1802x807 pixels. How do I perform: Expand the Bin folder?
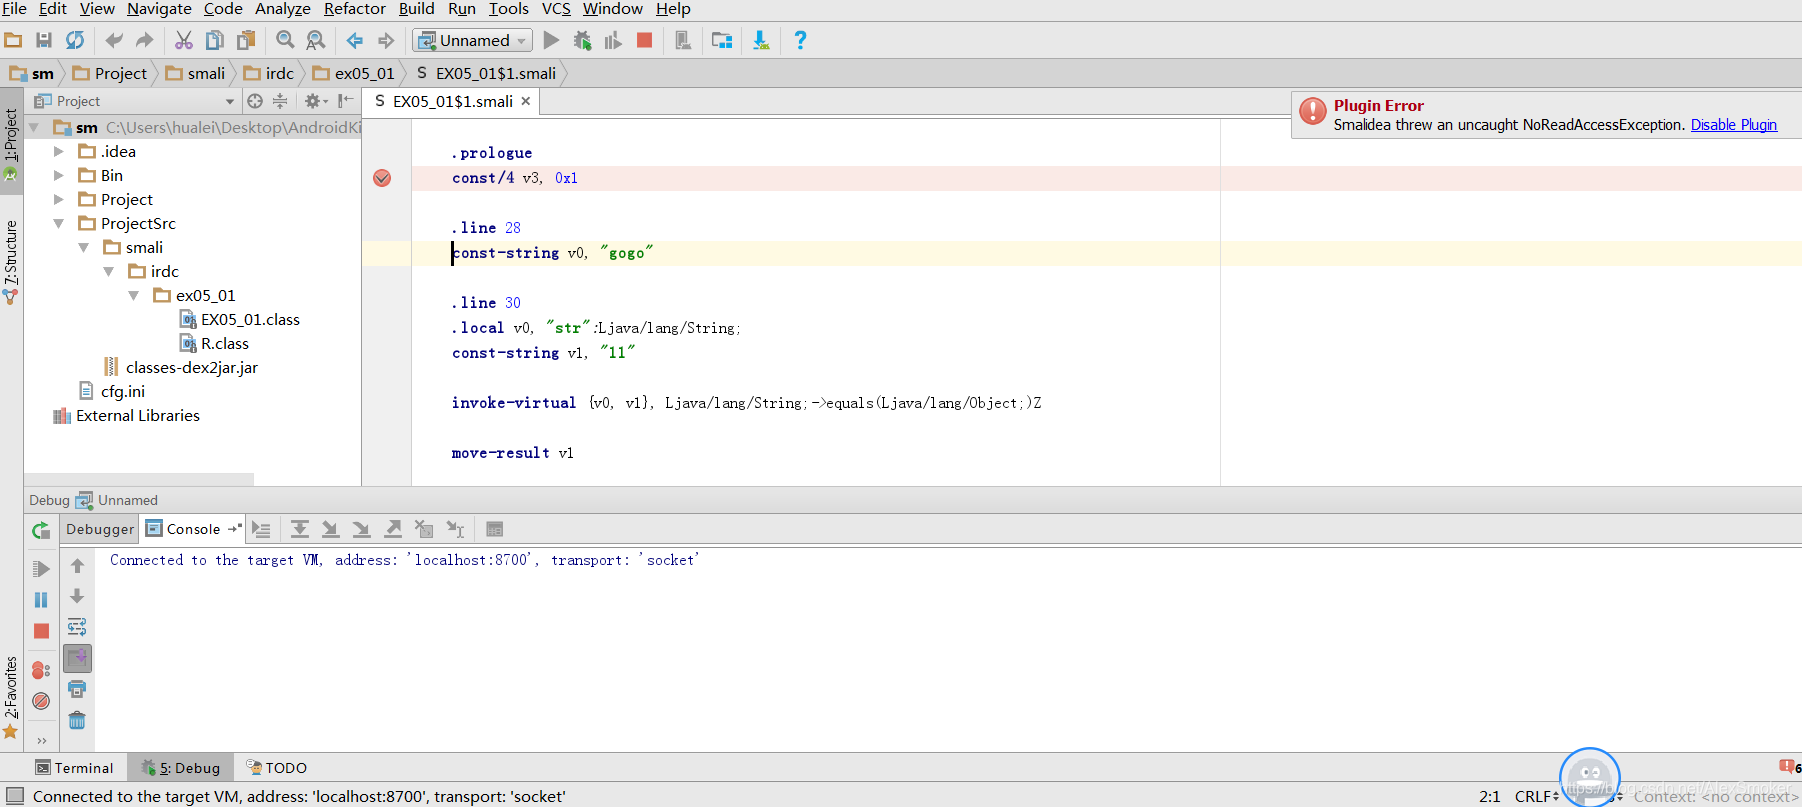(58, 176)
